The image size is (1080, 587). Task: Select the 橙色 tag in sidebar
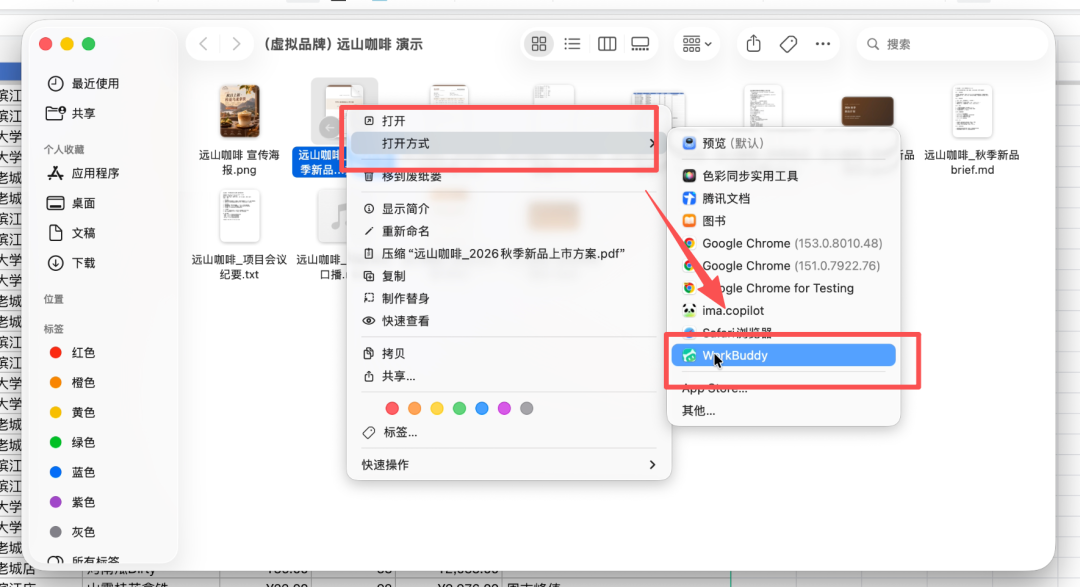point(71,382)
